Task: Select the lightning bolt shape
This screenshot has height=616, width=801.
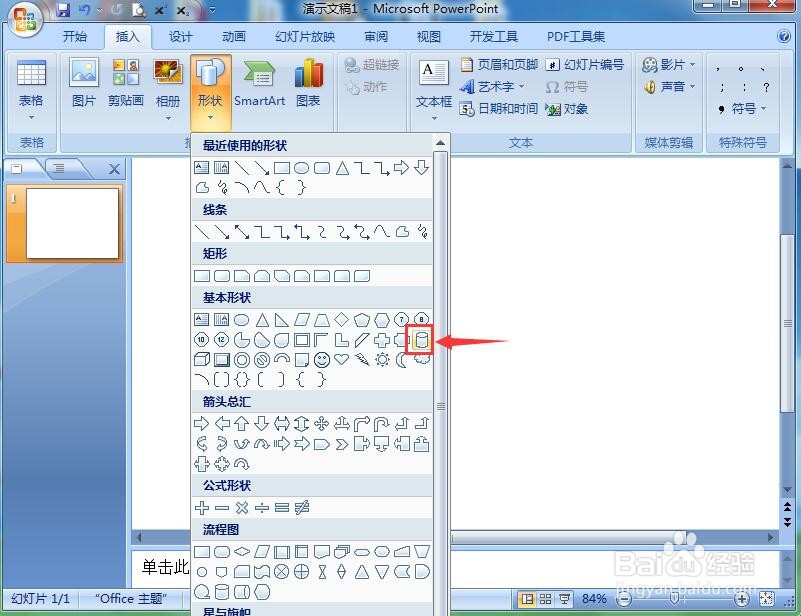Action: (x=362, y=360)
